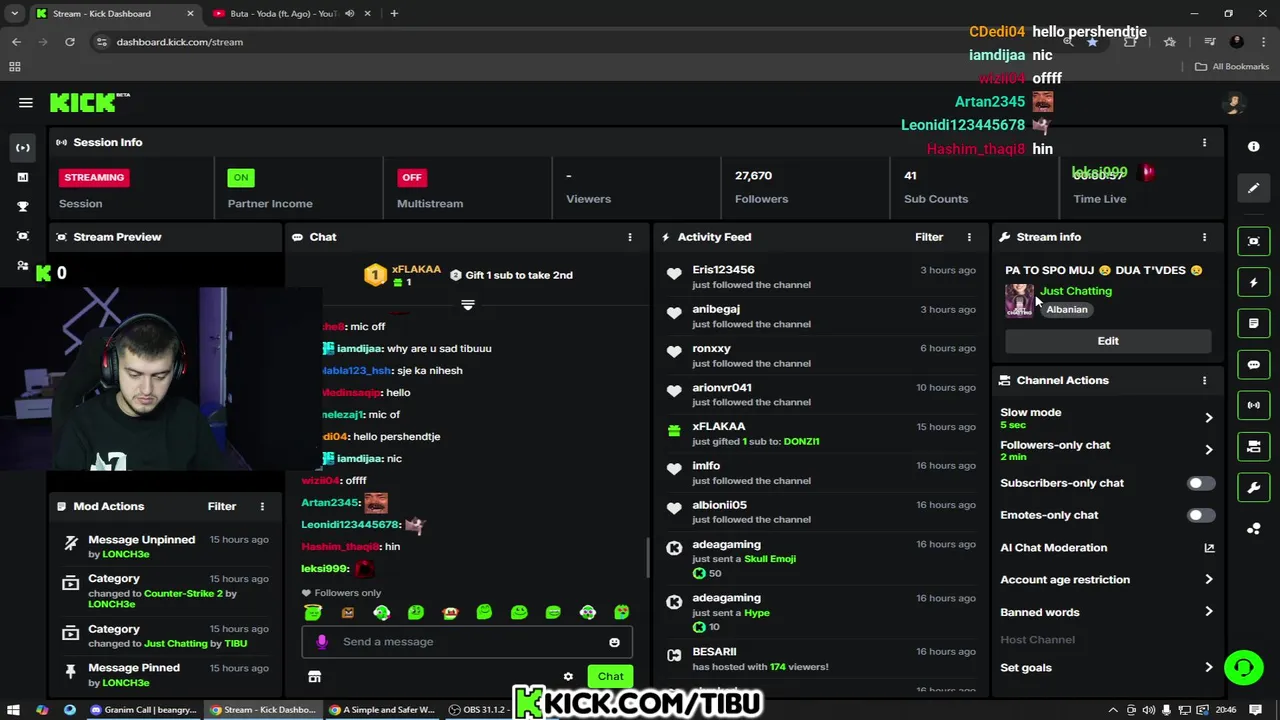Click the Just Chatting category link
The image size is (1280, 720).
(x=1076, y=291)
